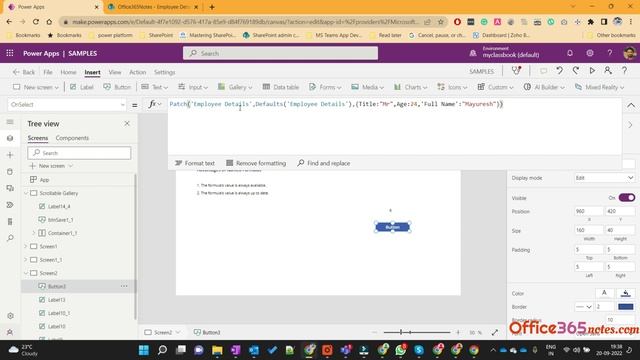Expand the Container1_1 tree node
Screen dimensions: 640x360
(x=34, y=233)
